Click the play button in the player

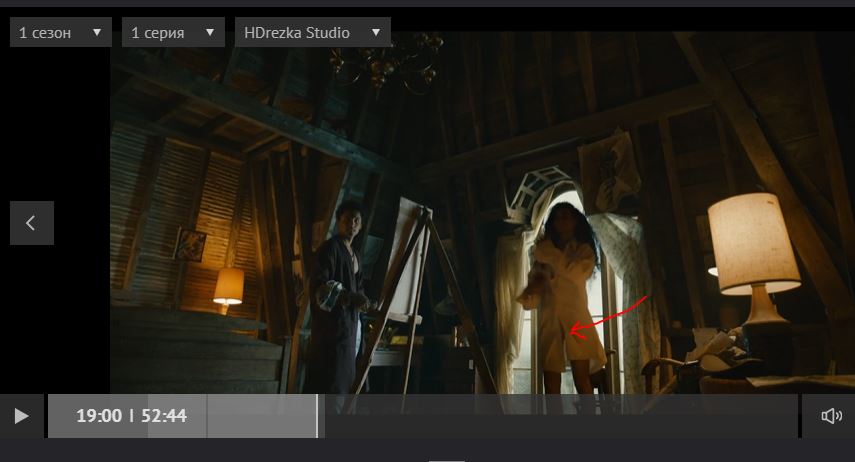22,416
